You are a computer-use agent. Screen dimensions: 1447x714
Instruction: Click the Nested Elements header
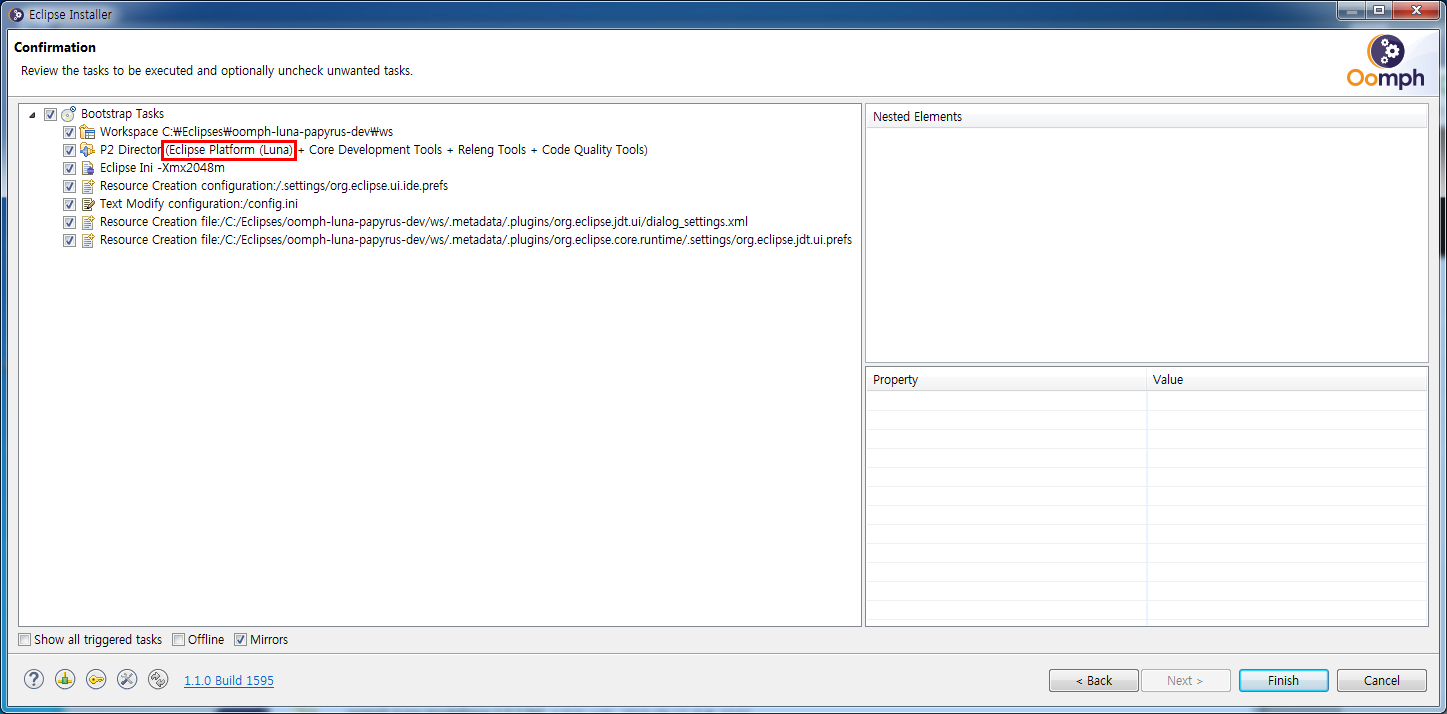(1146, 117)
